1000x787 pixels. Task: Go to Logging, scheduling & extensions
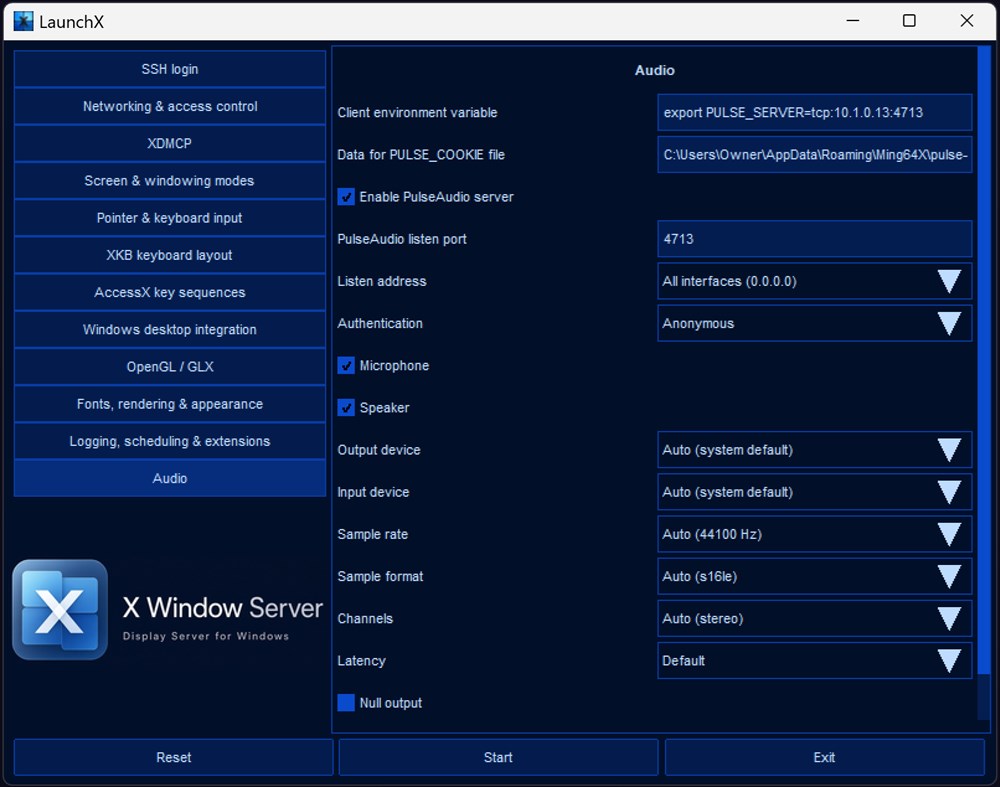(170, 441)
